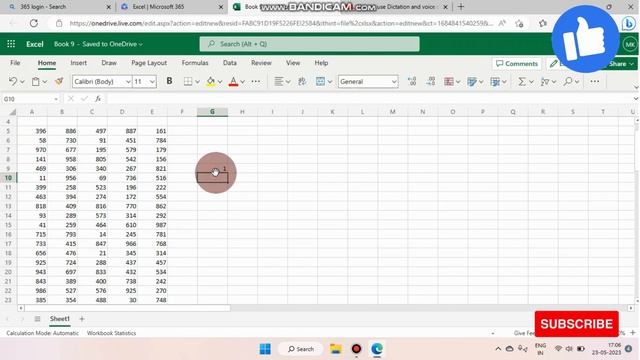Click Workbook Statistics in status bar
Viewport: 640px width, 360px height.
[111, 333]
